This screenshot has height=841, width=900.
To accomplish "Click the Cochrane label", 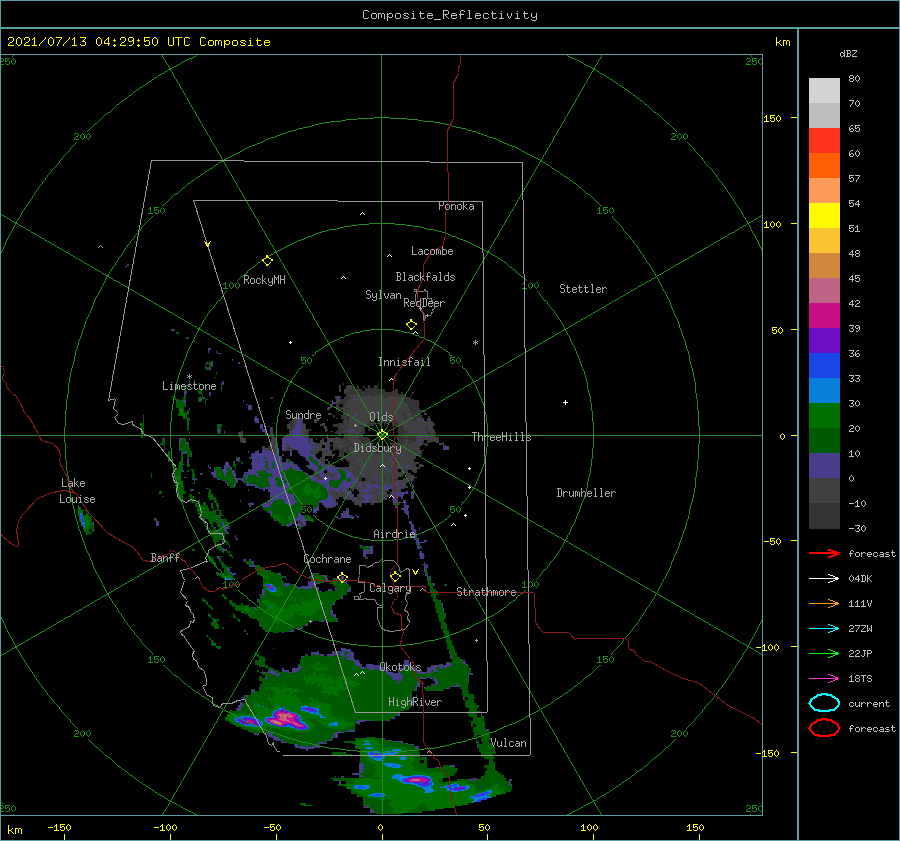I will (x=327, y=559).
